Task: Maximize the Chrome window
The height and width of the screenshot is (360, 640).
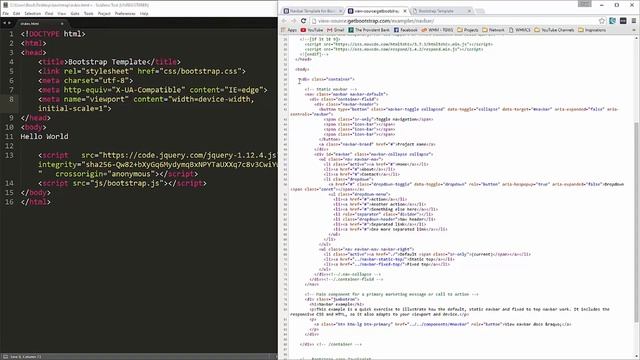Action: 617,5
